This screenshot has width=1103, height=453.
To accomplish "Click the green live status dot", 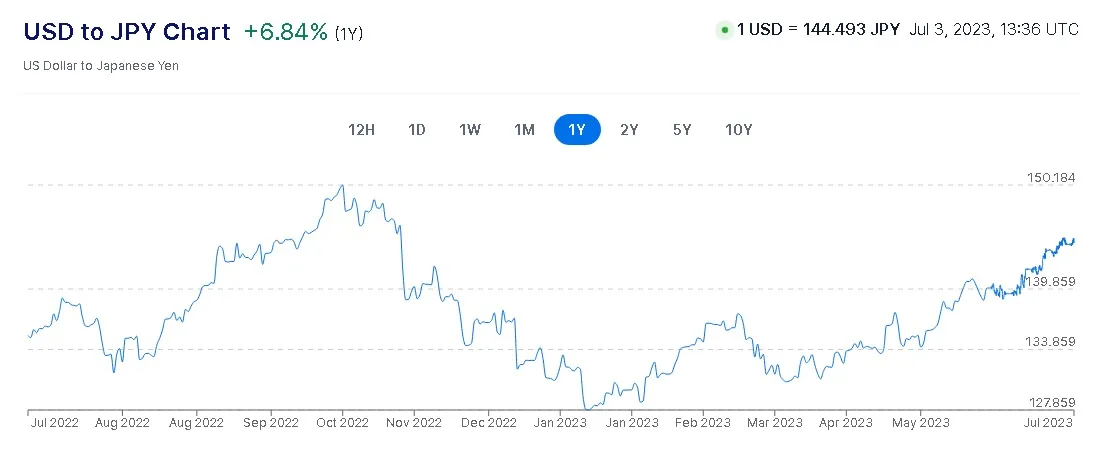I will pyautogui.click(x=724, y=30).
